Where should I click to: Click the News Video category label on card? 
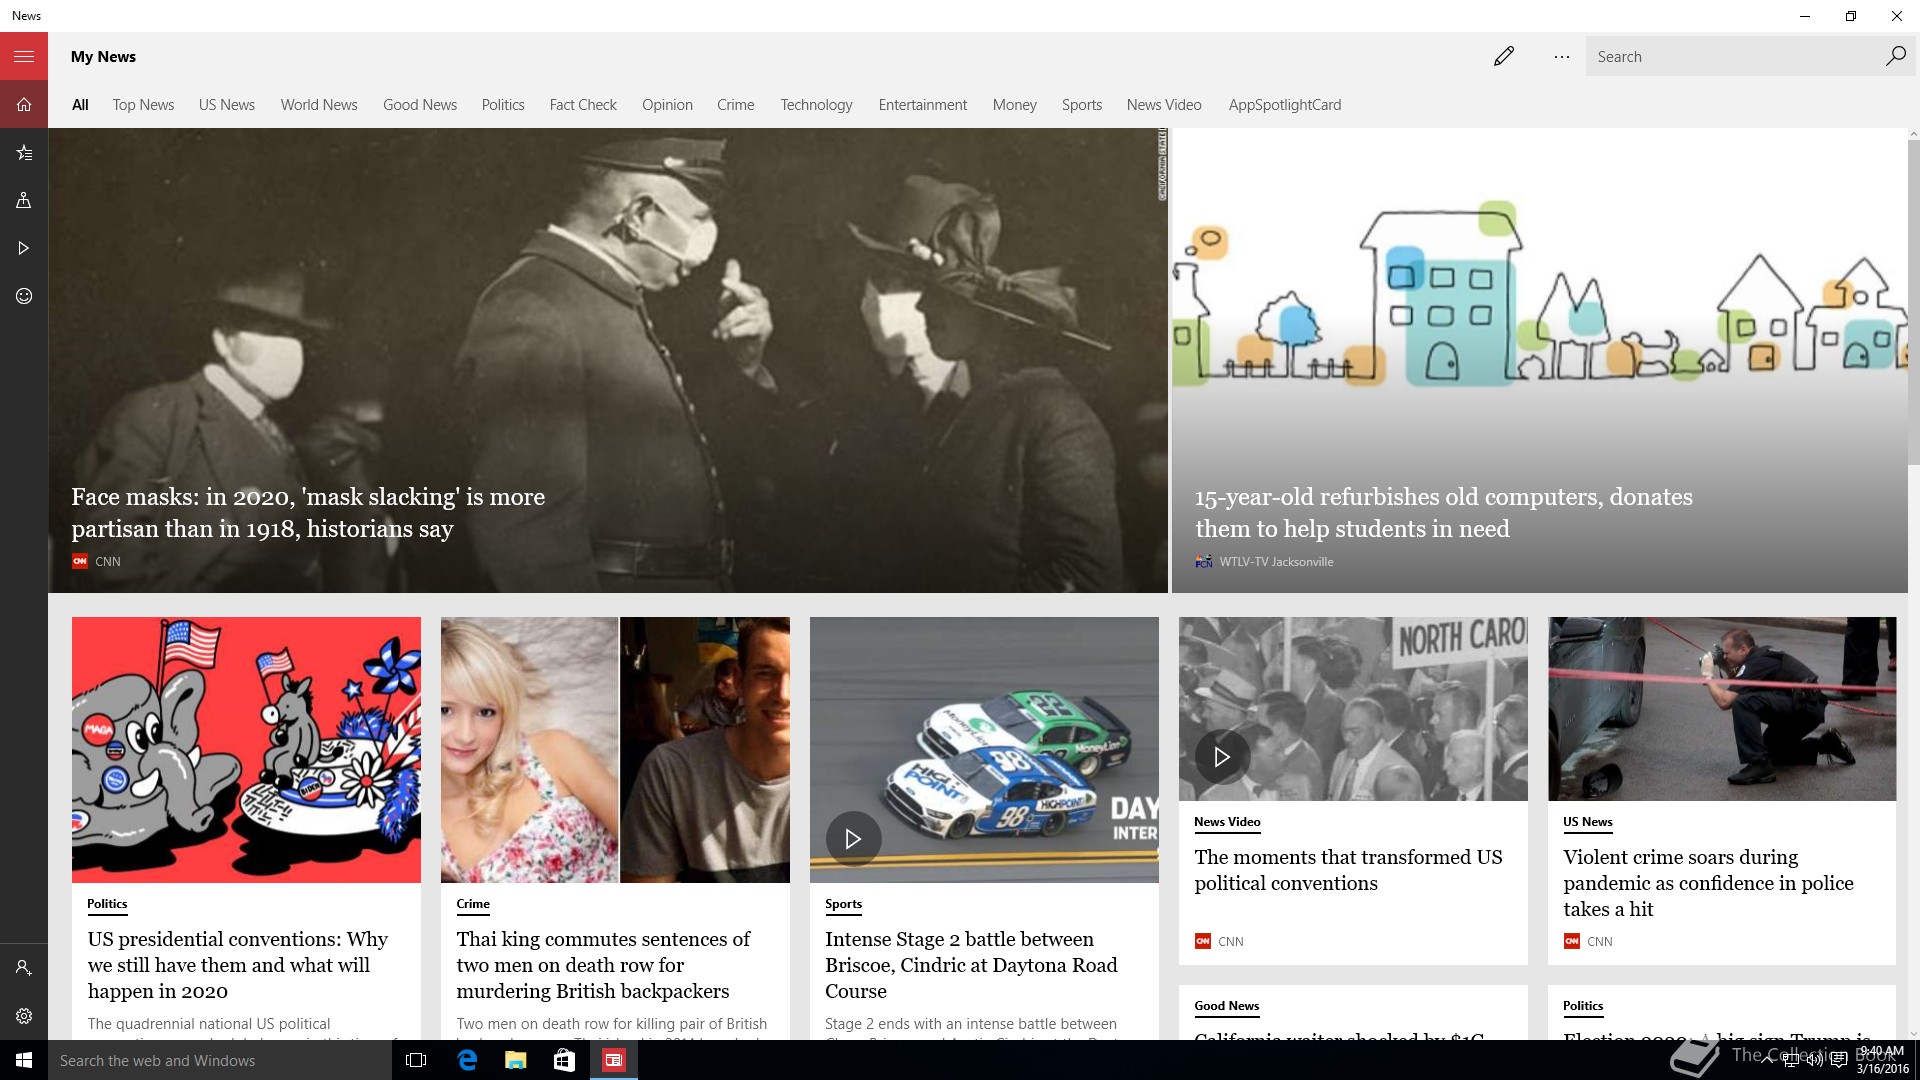[x=1227, y=822]
